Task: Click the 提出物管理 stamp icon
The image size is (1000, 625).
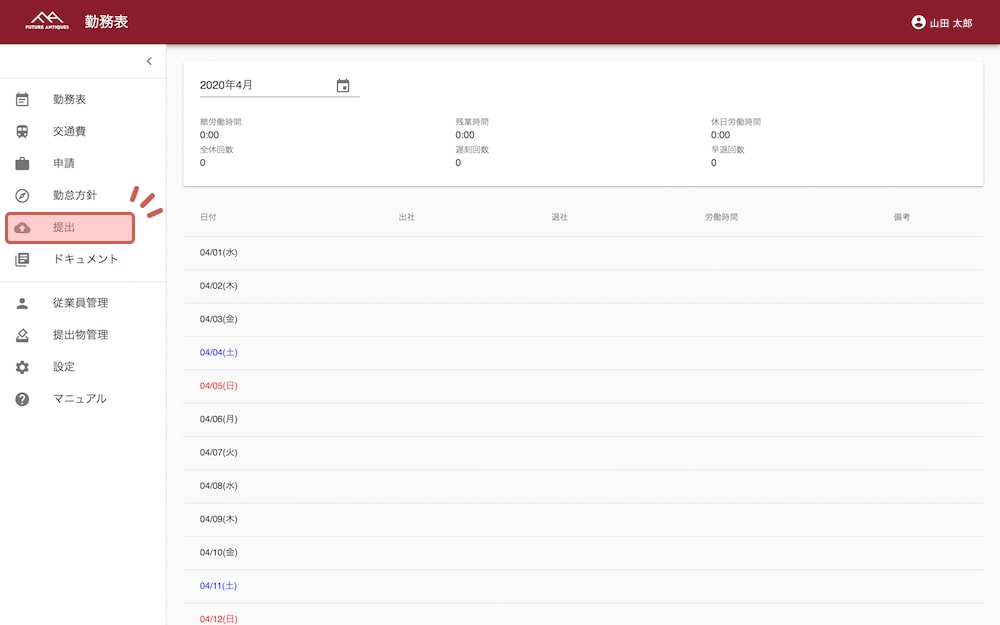Action: click(22, 335)
